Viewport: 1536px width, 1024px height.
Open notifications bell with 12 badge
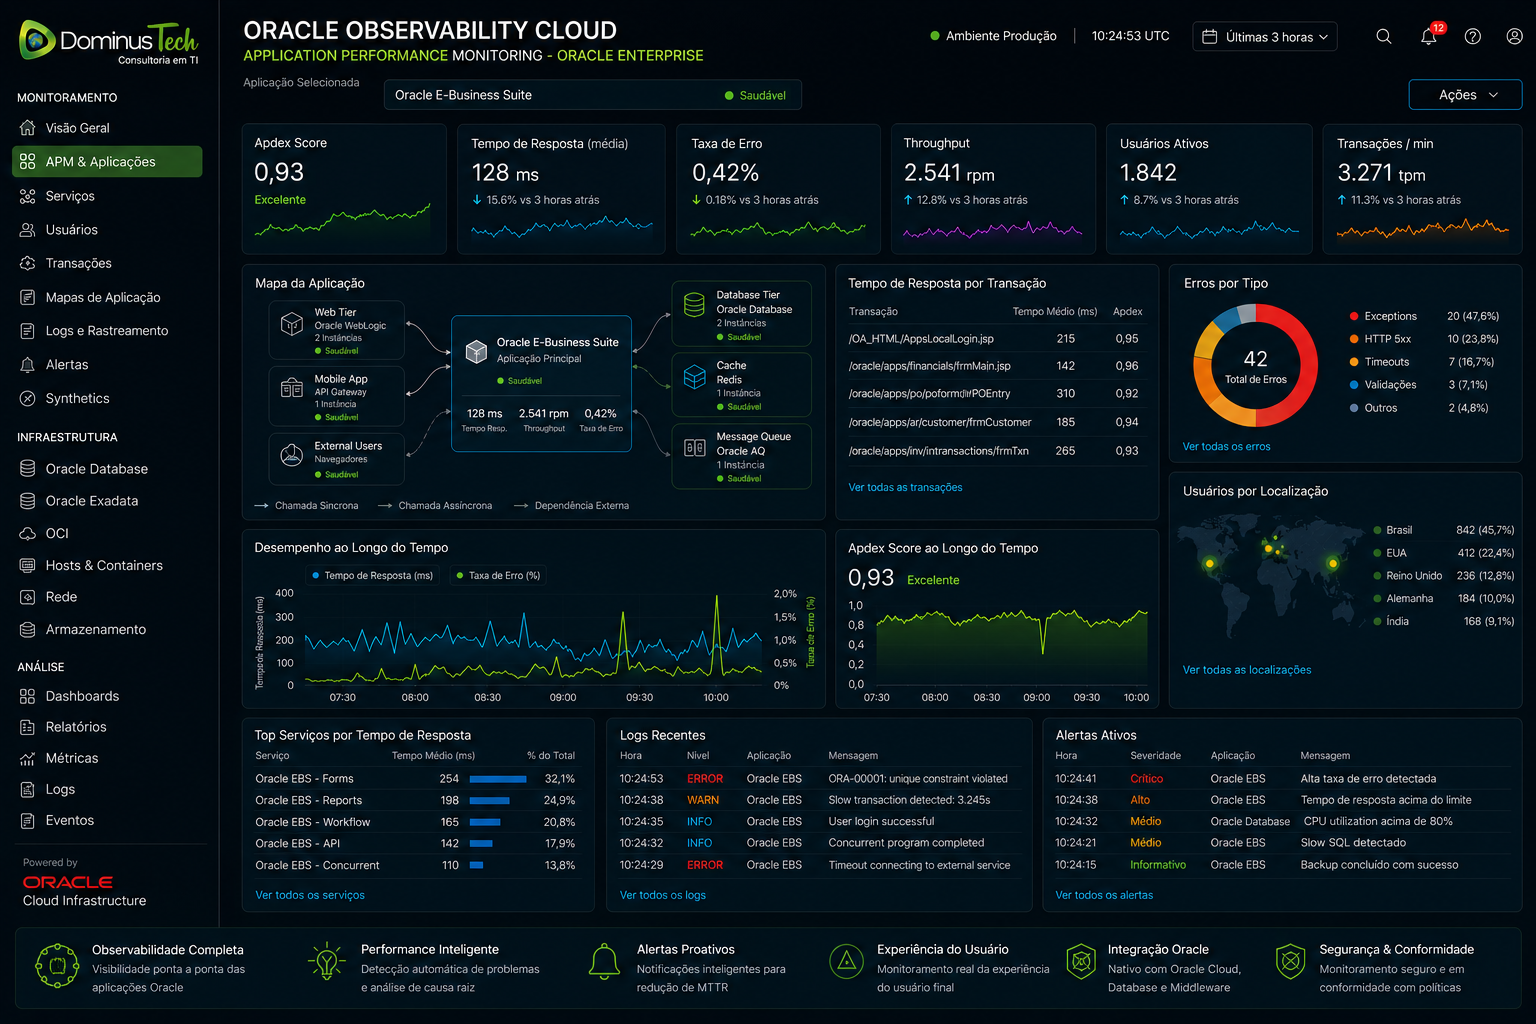1430,35
